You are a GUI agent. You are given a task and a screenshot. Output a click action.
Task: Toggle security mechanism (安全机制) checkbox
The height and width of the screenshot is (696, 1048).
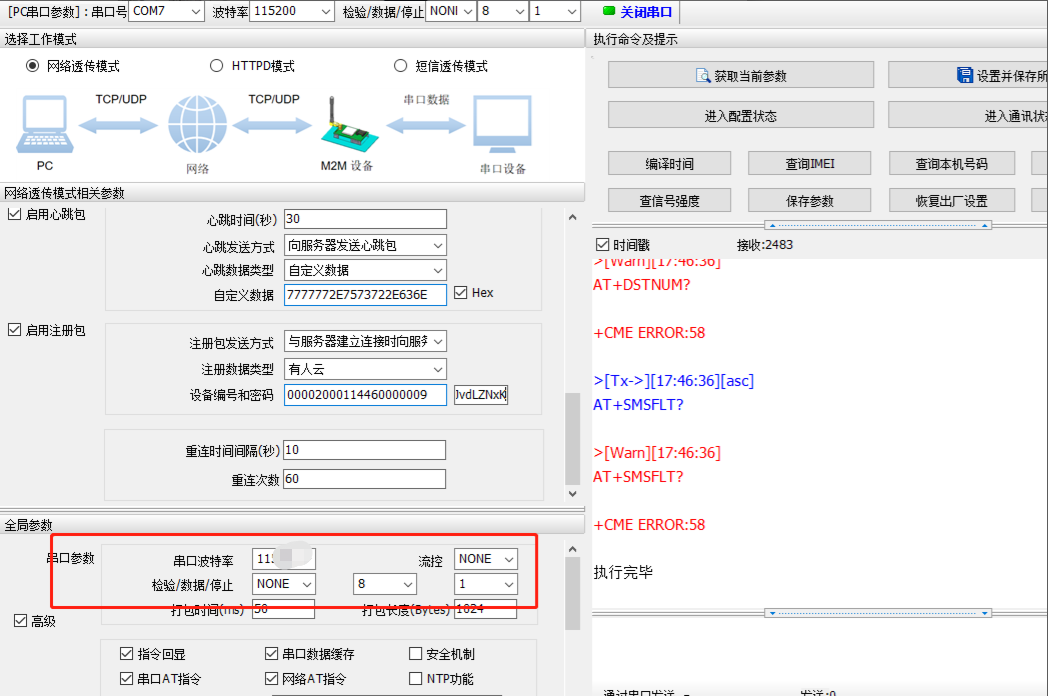[x=415, y=653]
